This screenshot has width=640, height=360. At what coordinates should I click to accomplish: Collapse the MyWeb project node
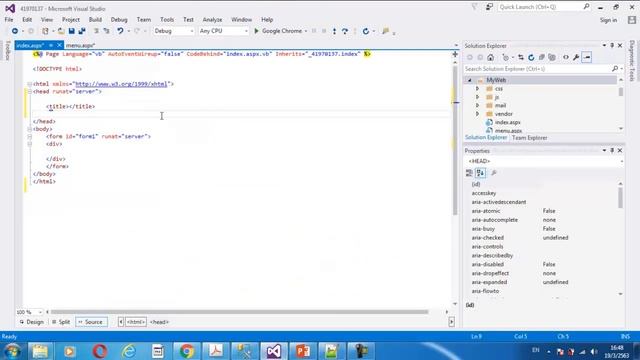pyautogui.click(x=469, y=80)
